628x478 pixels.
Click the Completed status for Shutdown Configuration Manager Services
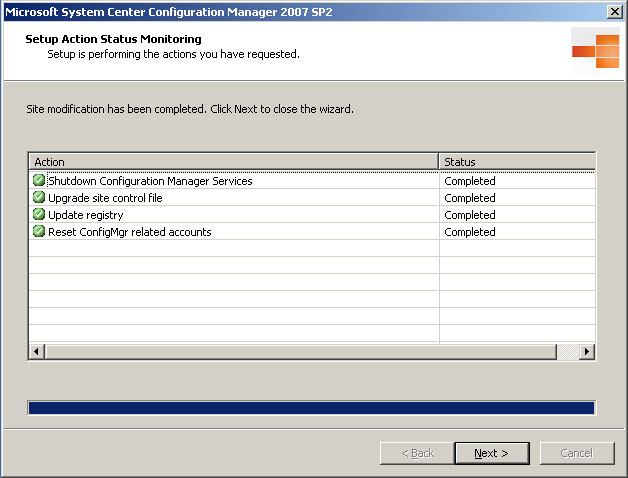tap(470, 181)
